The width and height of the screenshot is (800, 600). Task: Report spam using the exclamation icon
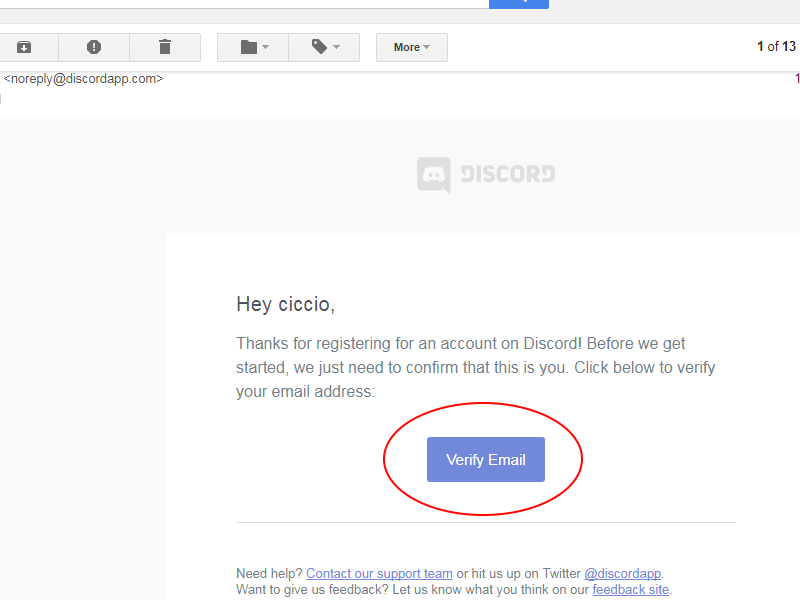pyautogui.click(x=94, y=47)
